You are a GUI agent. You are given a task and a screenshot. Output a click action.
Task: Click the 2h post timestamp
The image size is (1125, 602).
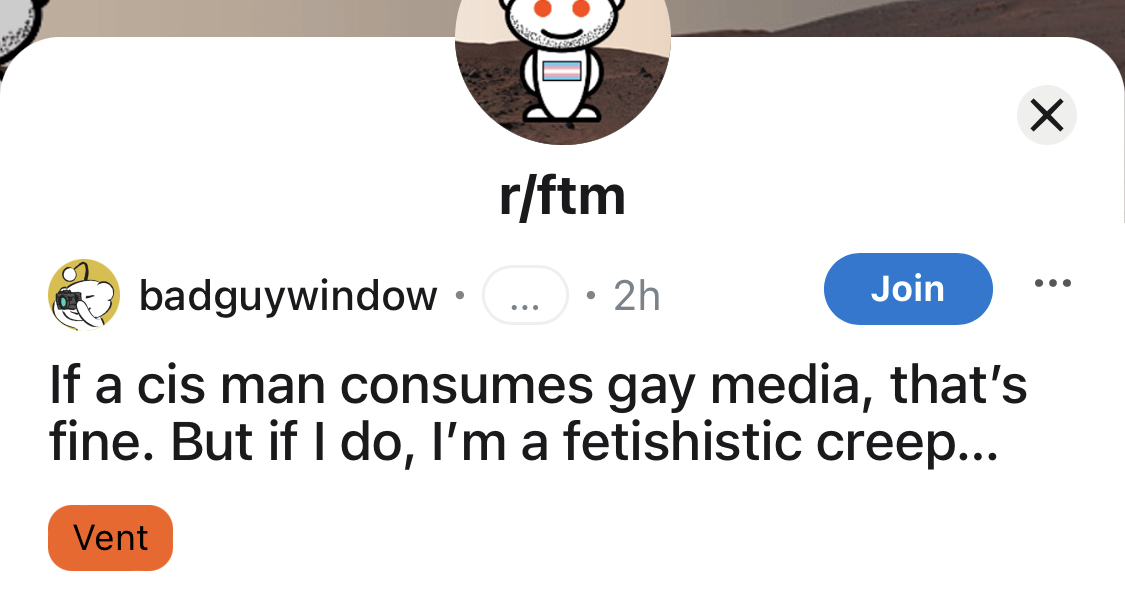tap(636, 295)
